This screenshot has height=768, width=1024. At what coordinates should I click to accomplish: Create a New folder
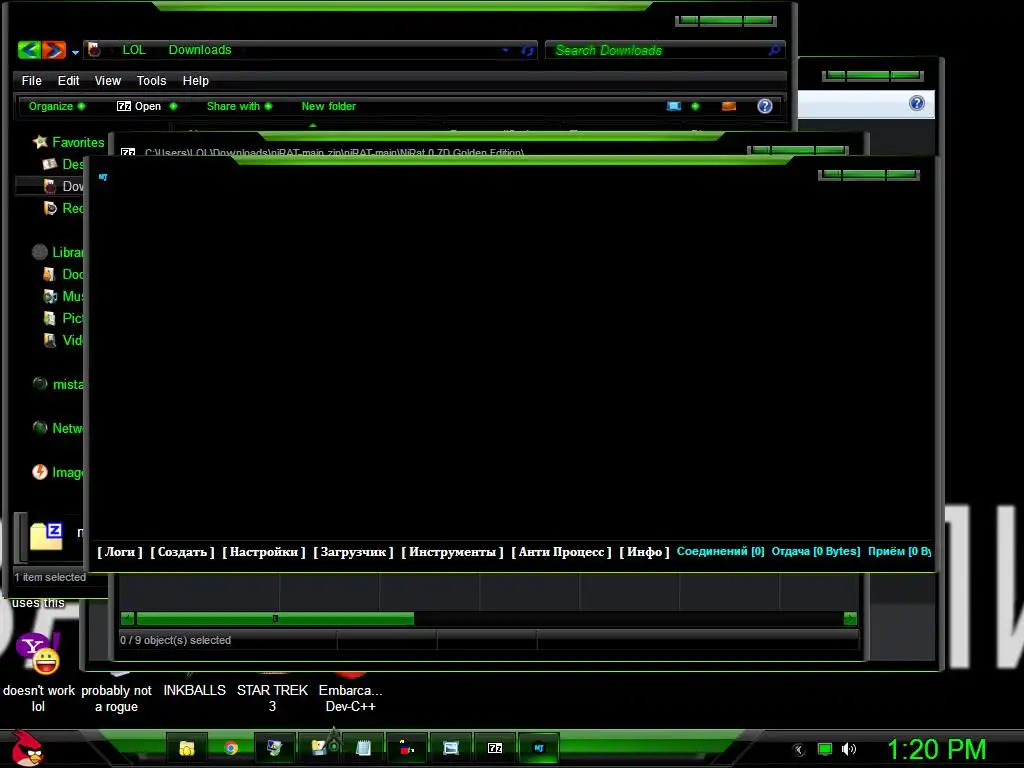click(328, 106)
